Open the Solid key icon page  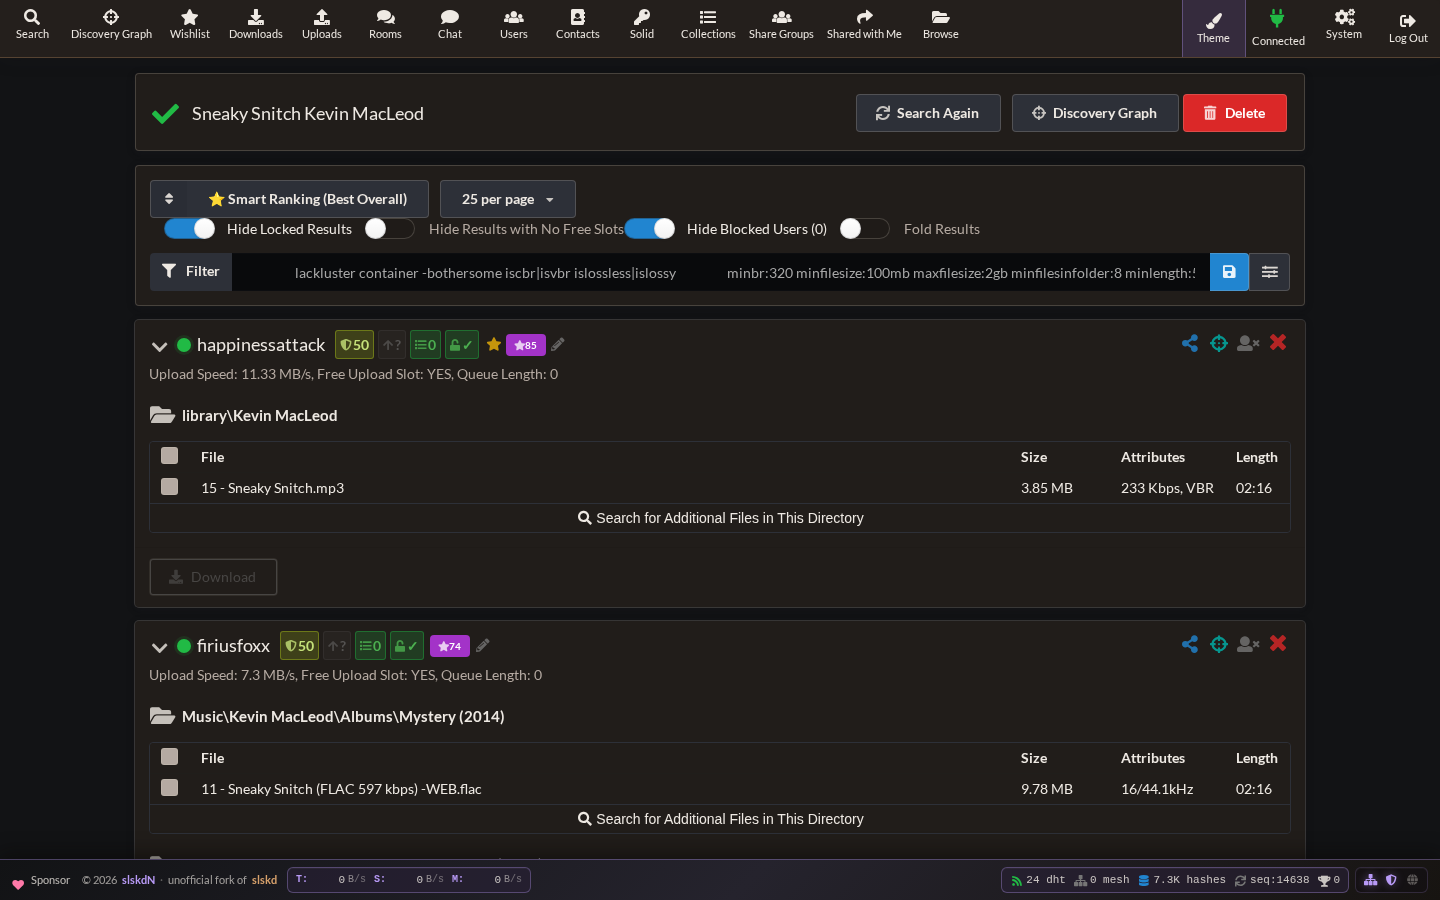click(x=642, y=24)
